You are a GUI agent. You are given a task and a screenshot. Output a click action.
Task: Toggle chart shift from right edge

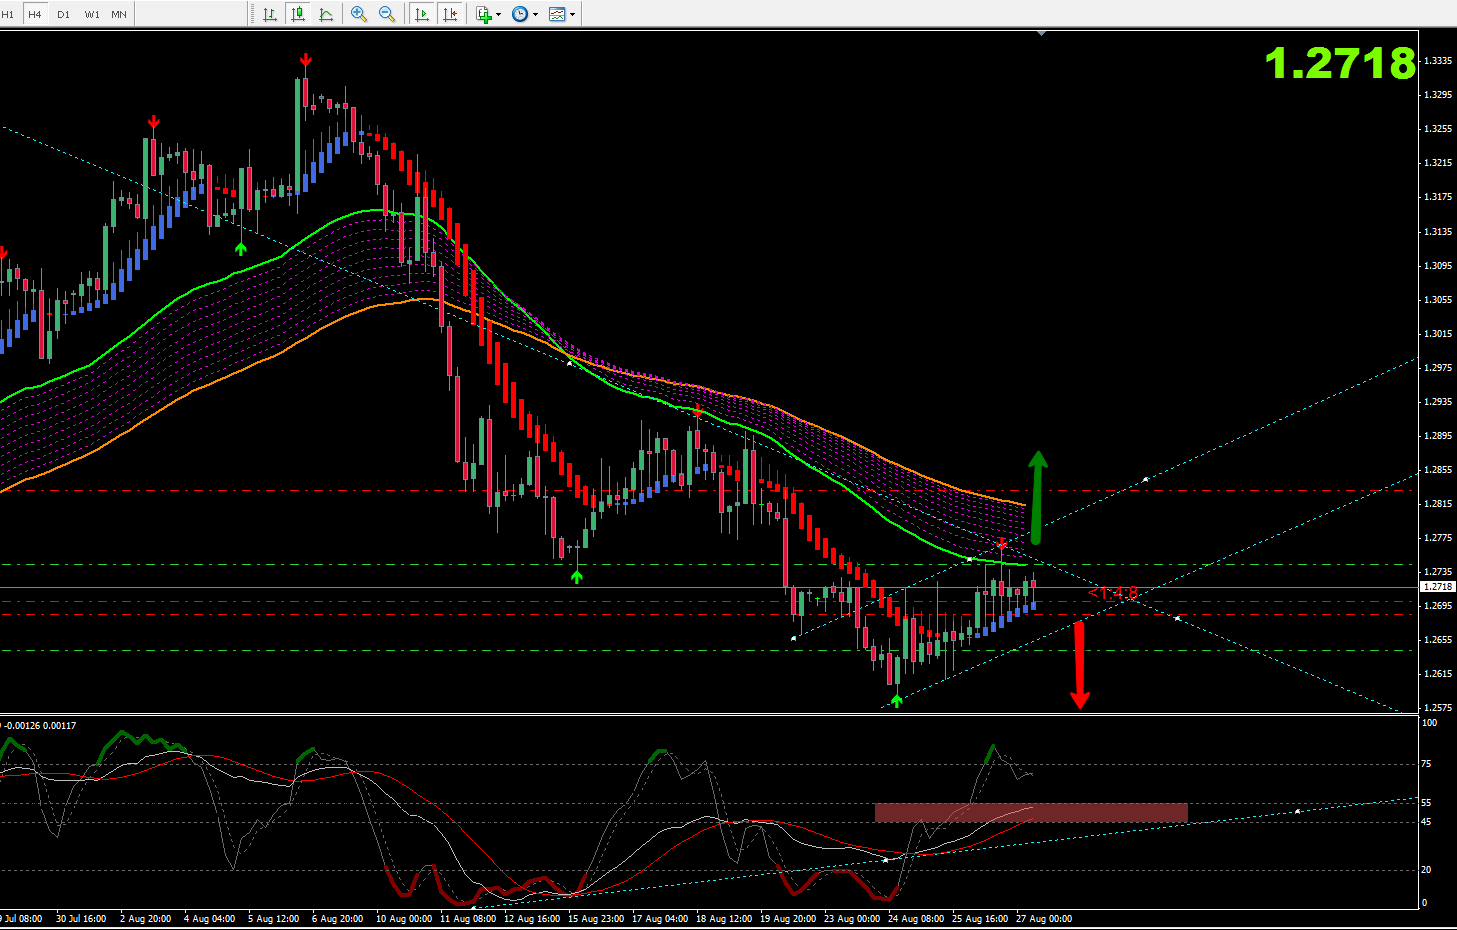tap(451, 14)
